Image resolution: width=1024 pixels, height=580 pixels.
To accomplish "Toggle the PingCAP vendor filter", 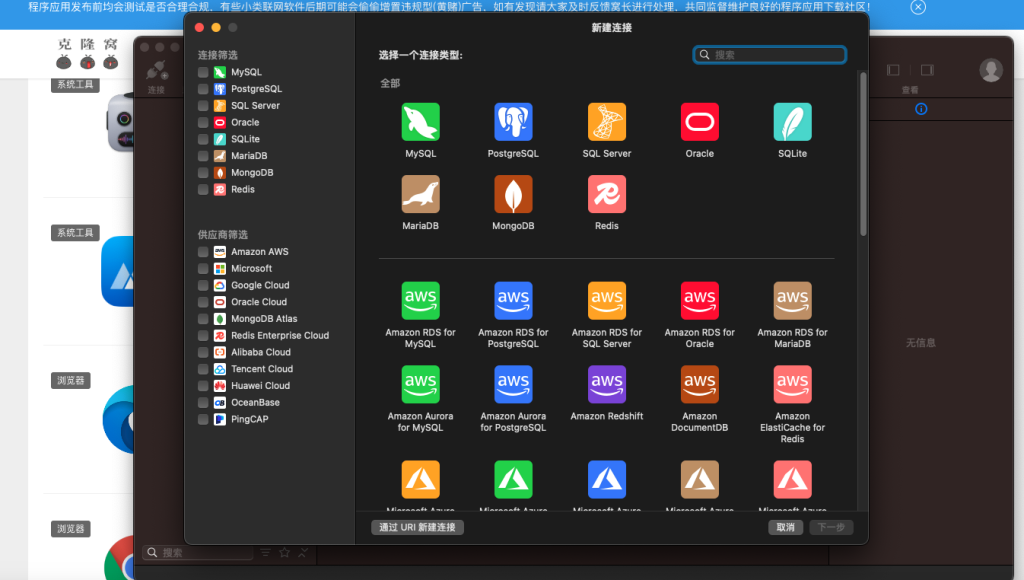I will point(203,419).
